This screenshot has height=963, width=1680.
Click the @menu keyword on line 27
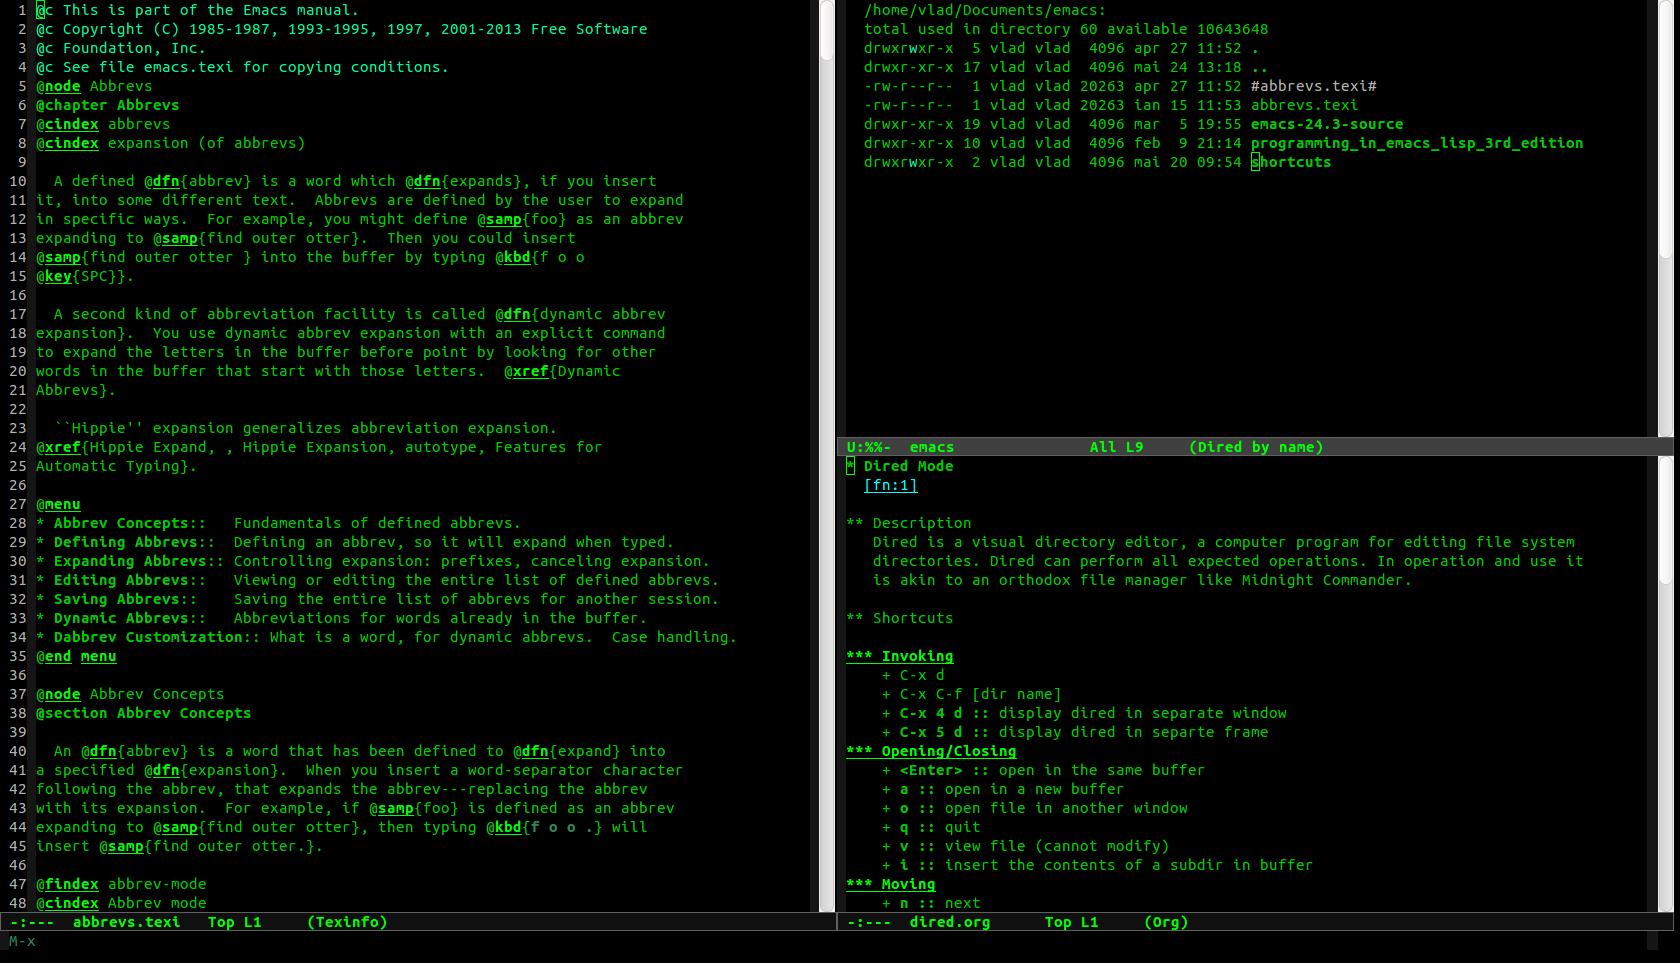[58, 504]
